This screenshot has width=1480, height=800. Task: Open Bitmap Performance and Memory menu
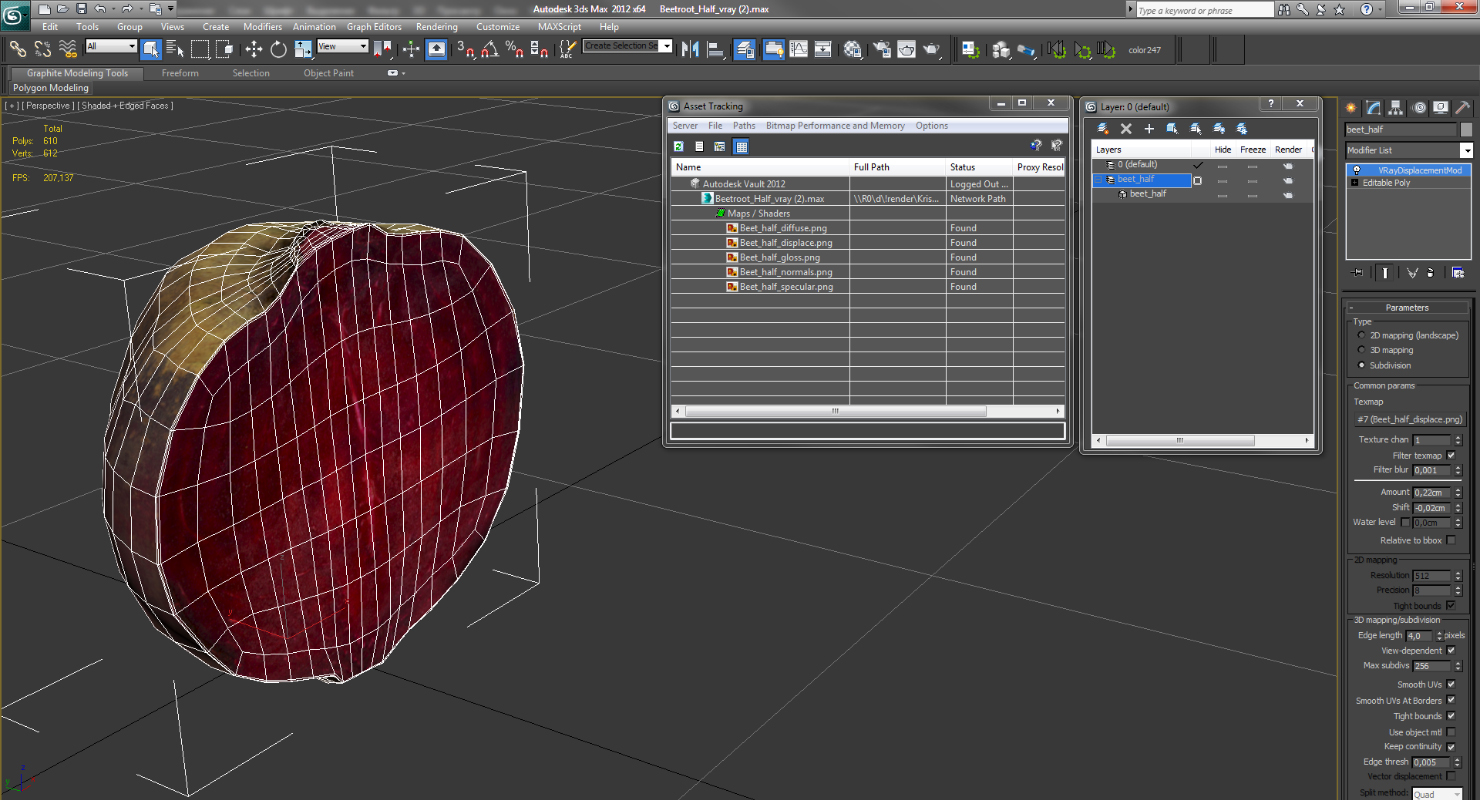835,126
